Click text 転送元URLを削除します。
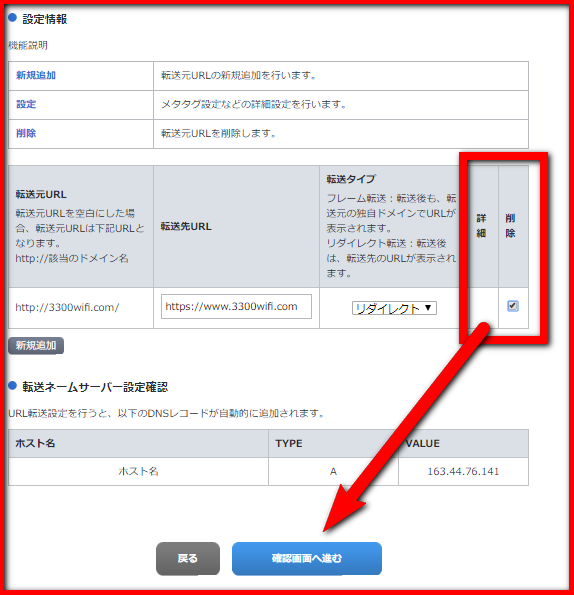The width and height of the screenshot is (574, 595). (x=219, y=133)
